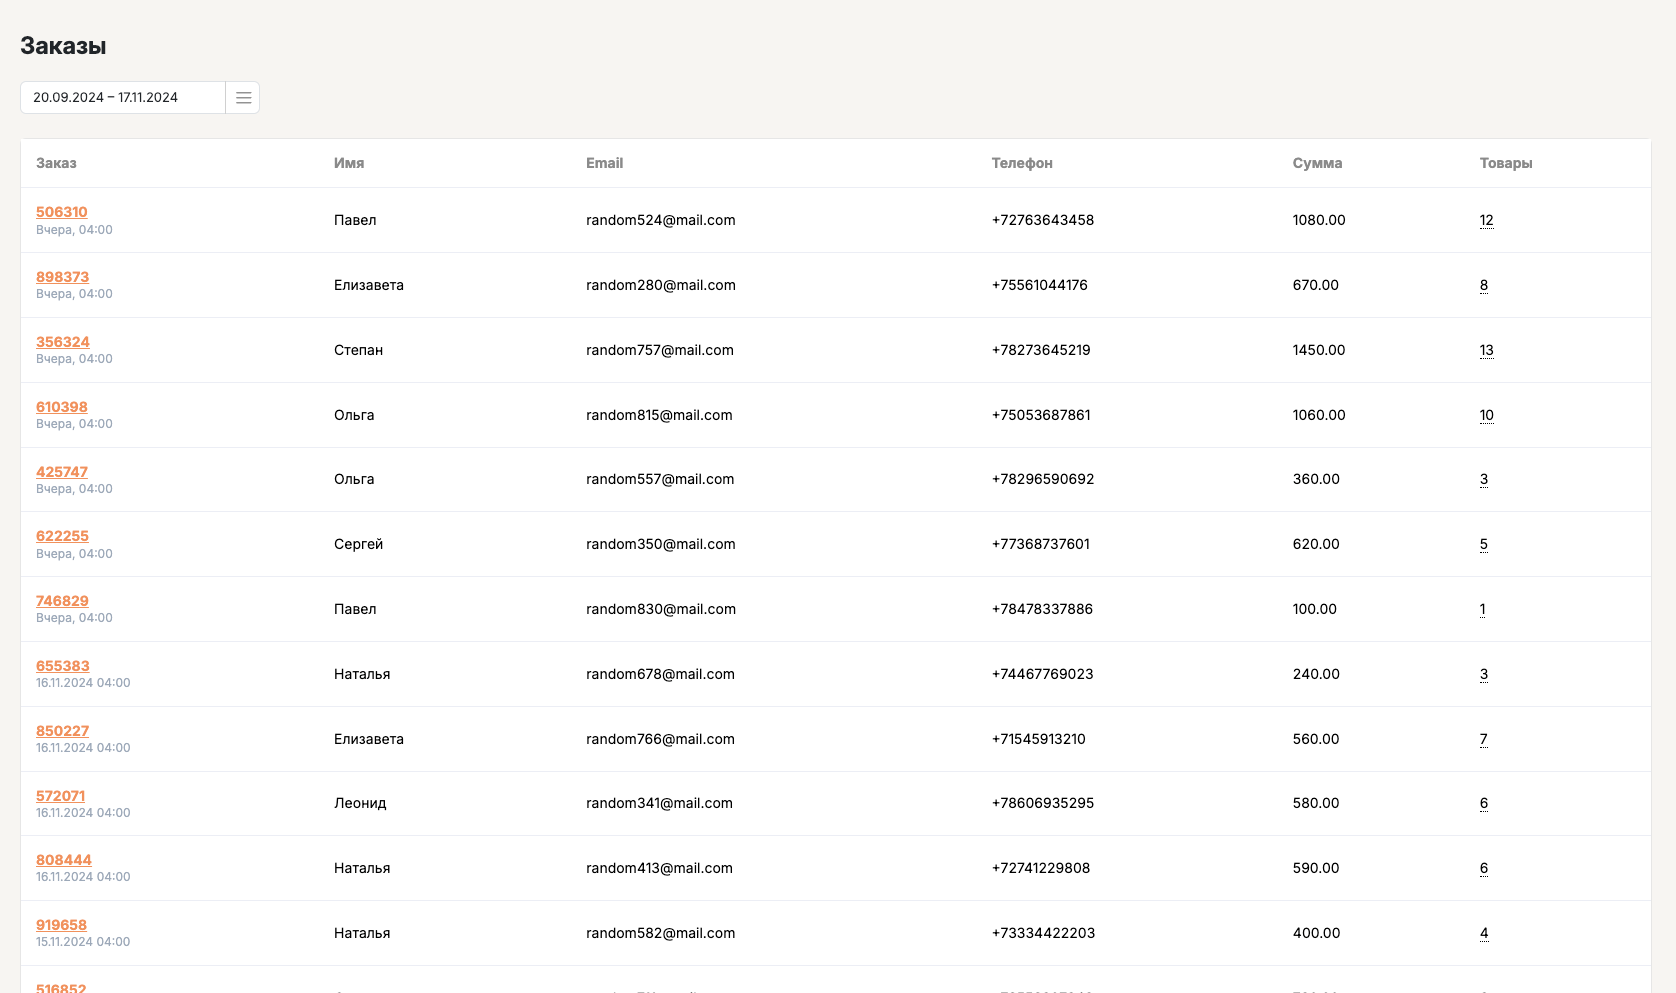Image resolution: width=1676 pixels, height=993 pixels.
Task: Expand the 13 items for Степан's order
Action: coord(1486,350)
